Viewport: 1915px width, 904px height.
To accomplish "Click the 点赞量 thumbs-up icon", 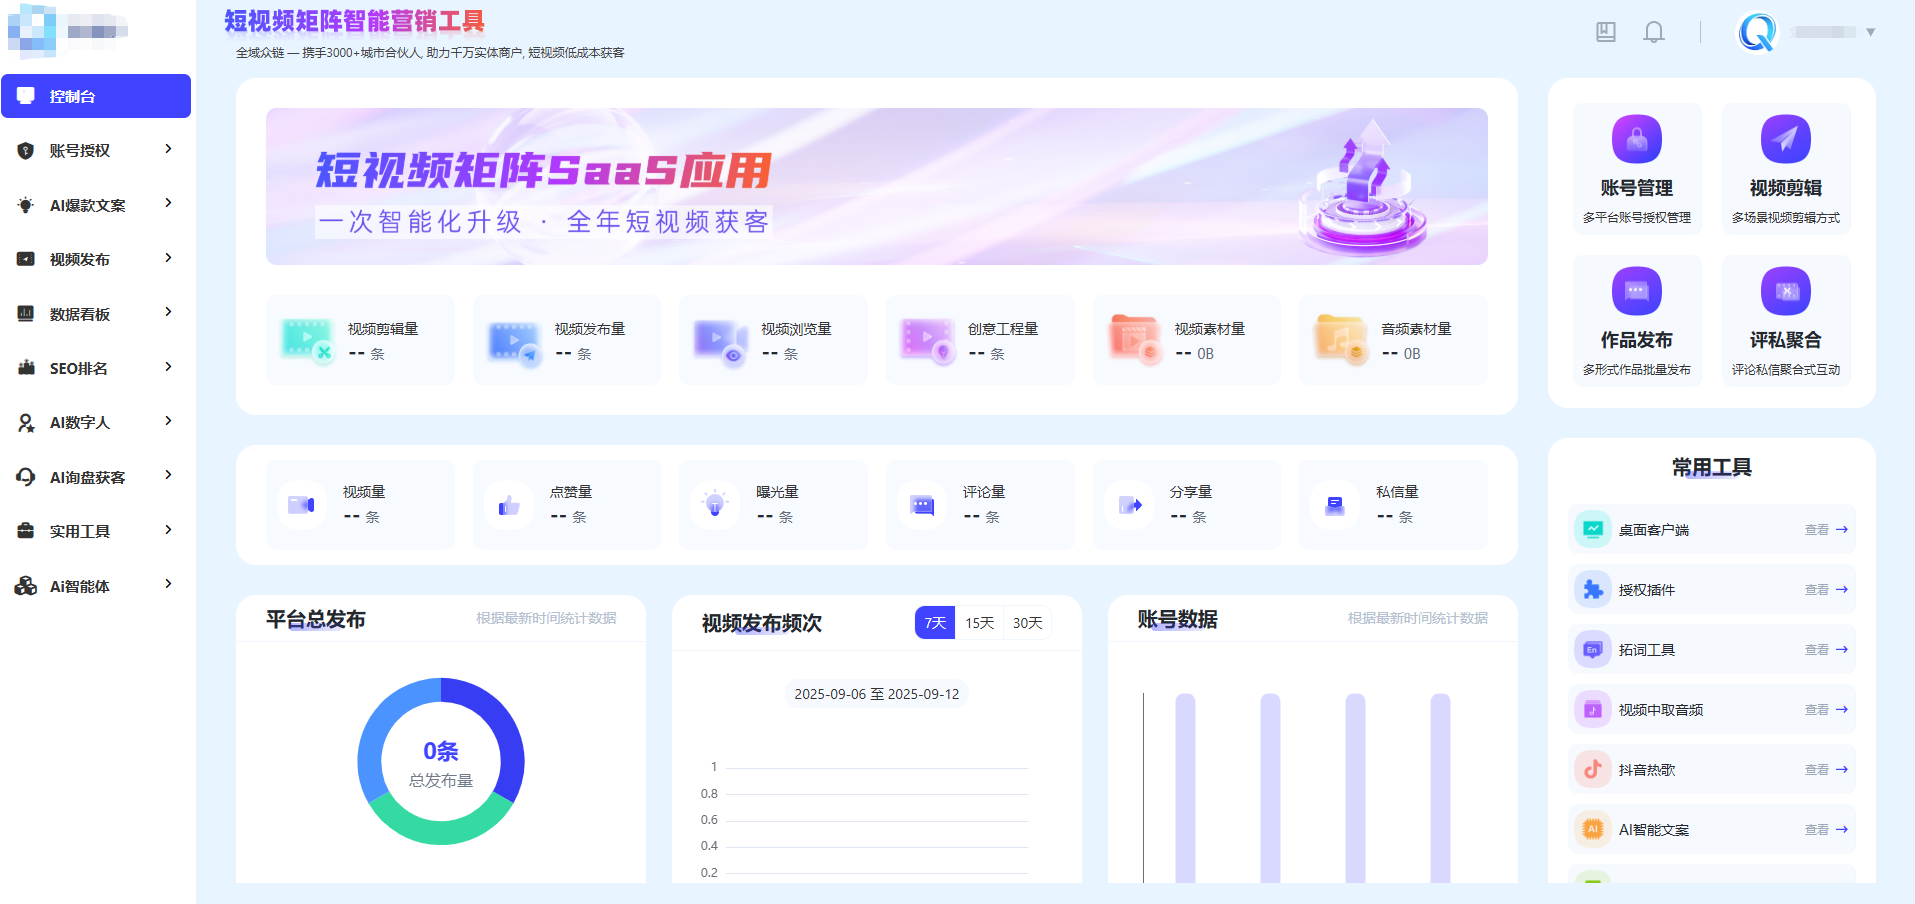I will pos(509,505).
